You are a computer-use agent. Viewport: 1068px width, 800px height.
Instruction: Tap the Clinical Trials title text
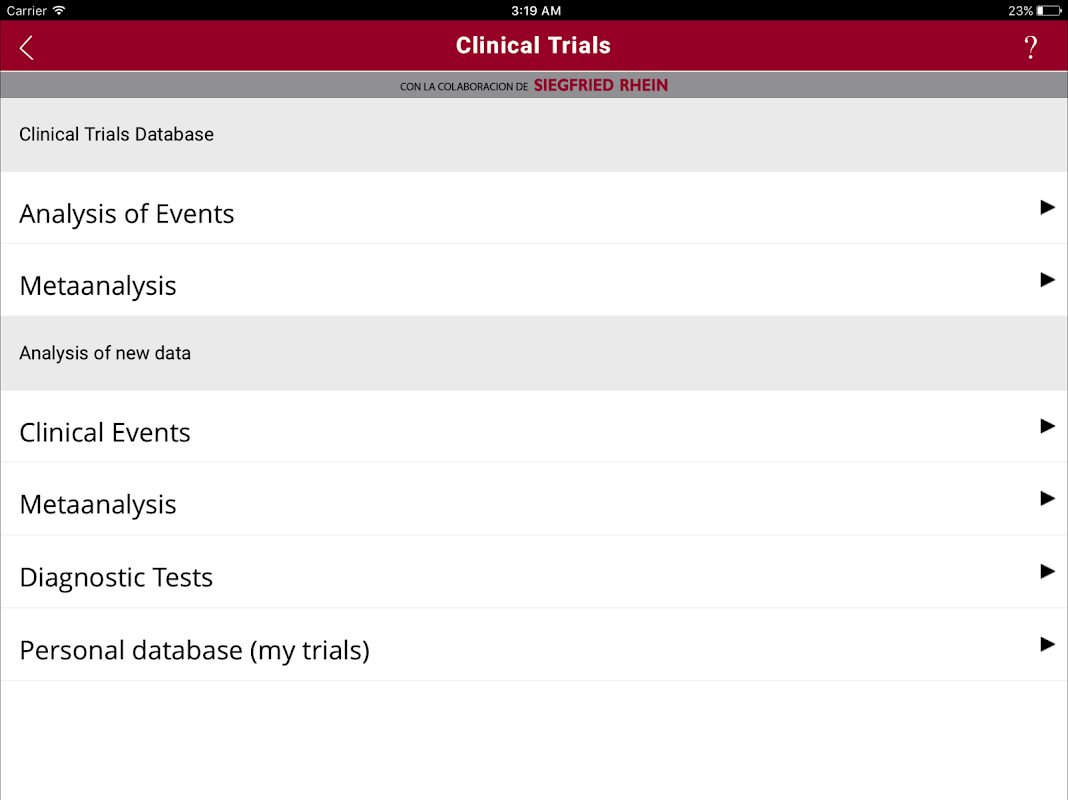[x=533, y=46]
